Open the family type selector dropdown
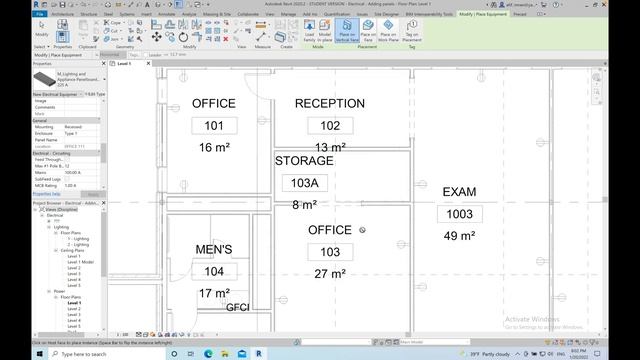The image size is (640, 360). [104, 80]
